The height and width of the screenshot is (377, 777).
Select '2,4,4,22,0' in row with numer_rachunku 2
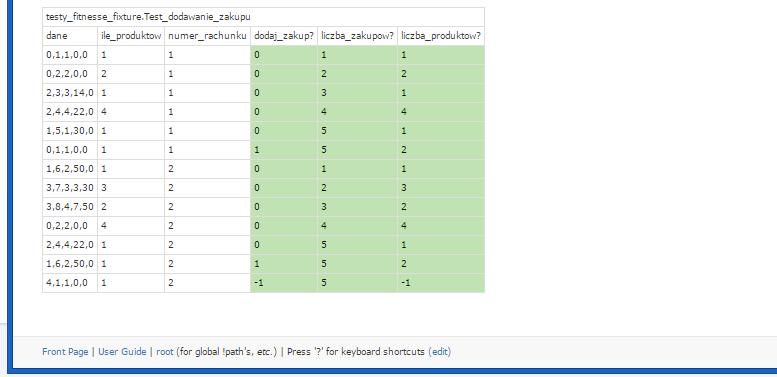pyautogui.click(x=70, y=245)
